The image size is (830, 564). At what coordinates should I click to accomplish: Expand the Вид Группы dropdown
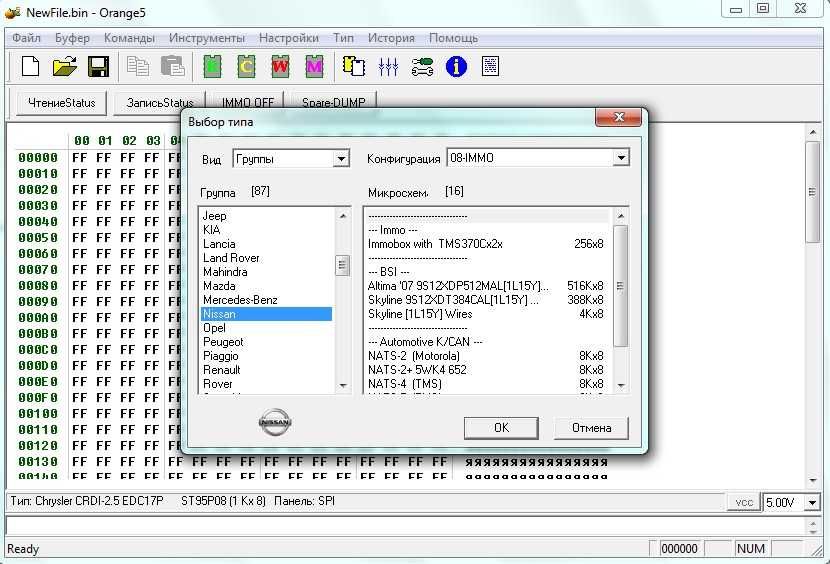[341, 158]
